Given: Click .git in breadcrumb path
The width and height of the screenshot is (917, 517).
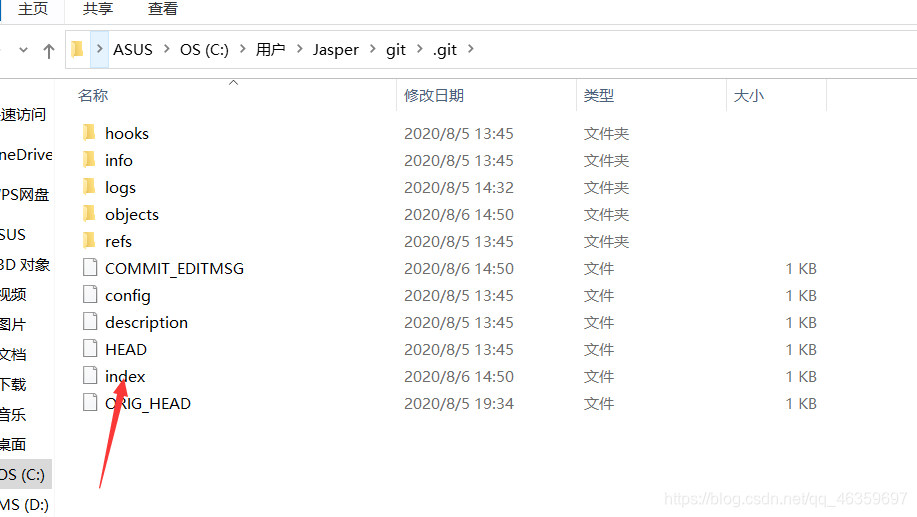Looking at the screenshot, I should (x=445, y=50).
